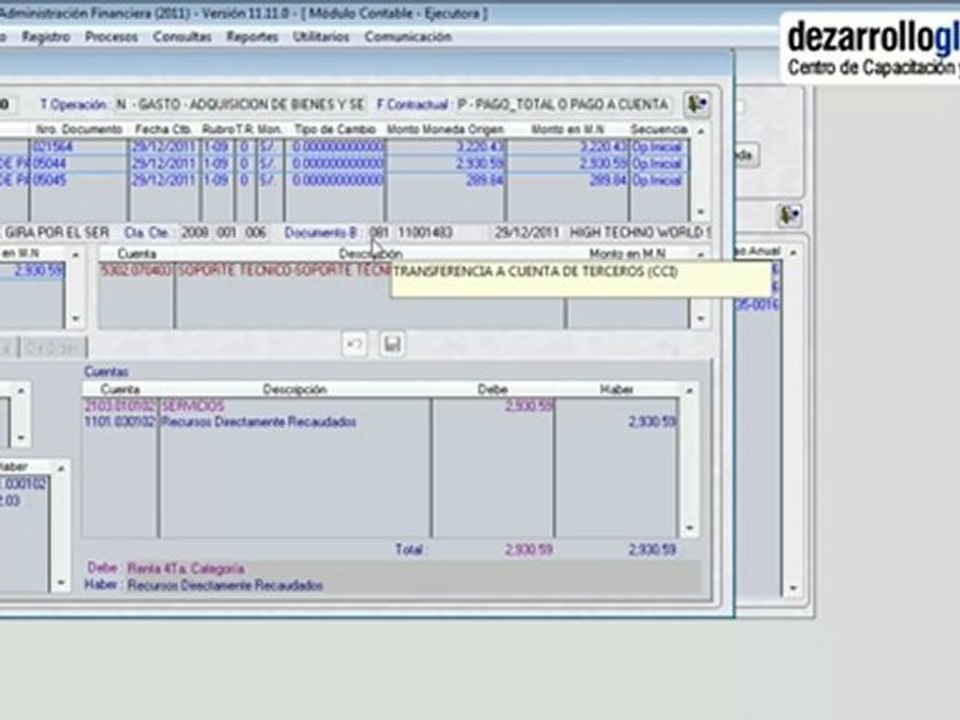Image resolution: width=960 pixels, height=720 pixels.
Task: Select the 2103.010102 SERVICIOS row
Action: click(380, 406)
